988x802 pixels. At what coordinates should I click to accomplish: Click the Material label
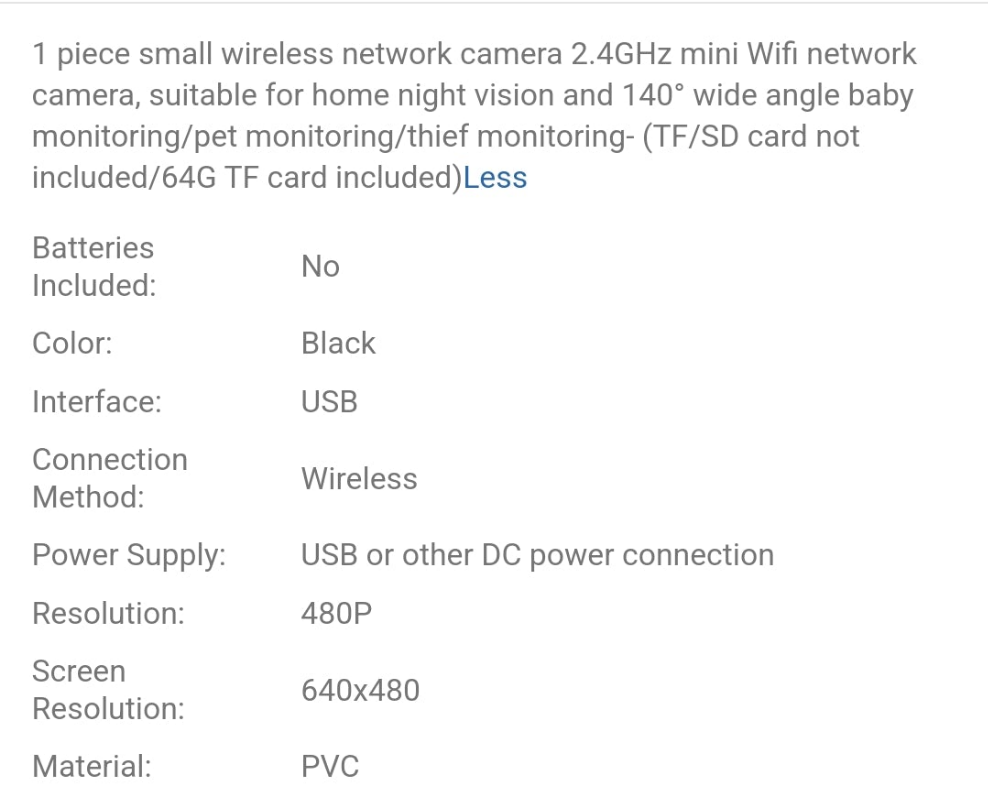click(91, 767)
